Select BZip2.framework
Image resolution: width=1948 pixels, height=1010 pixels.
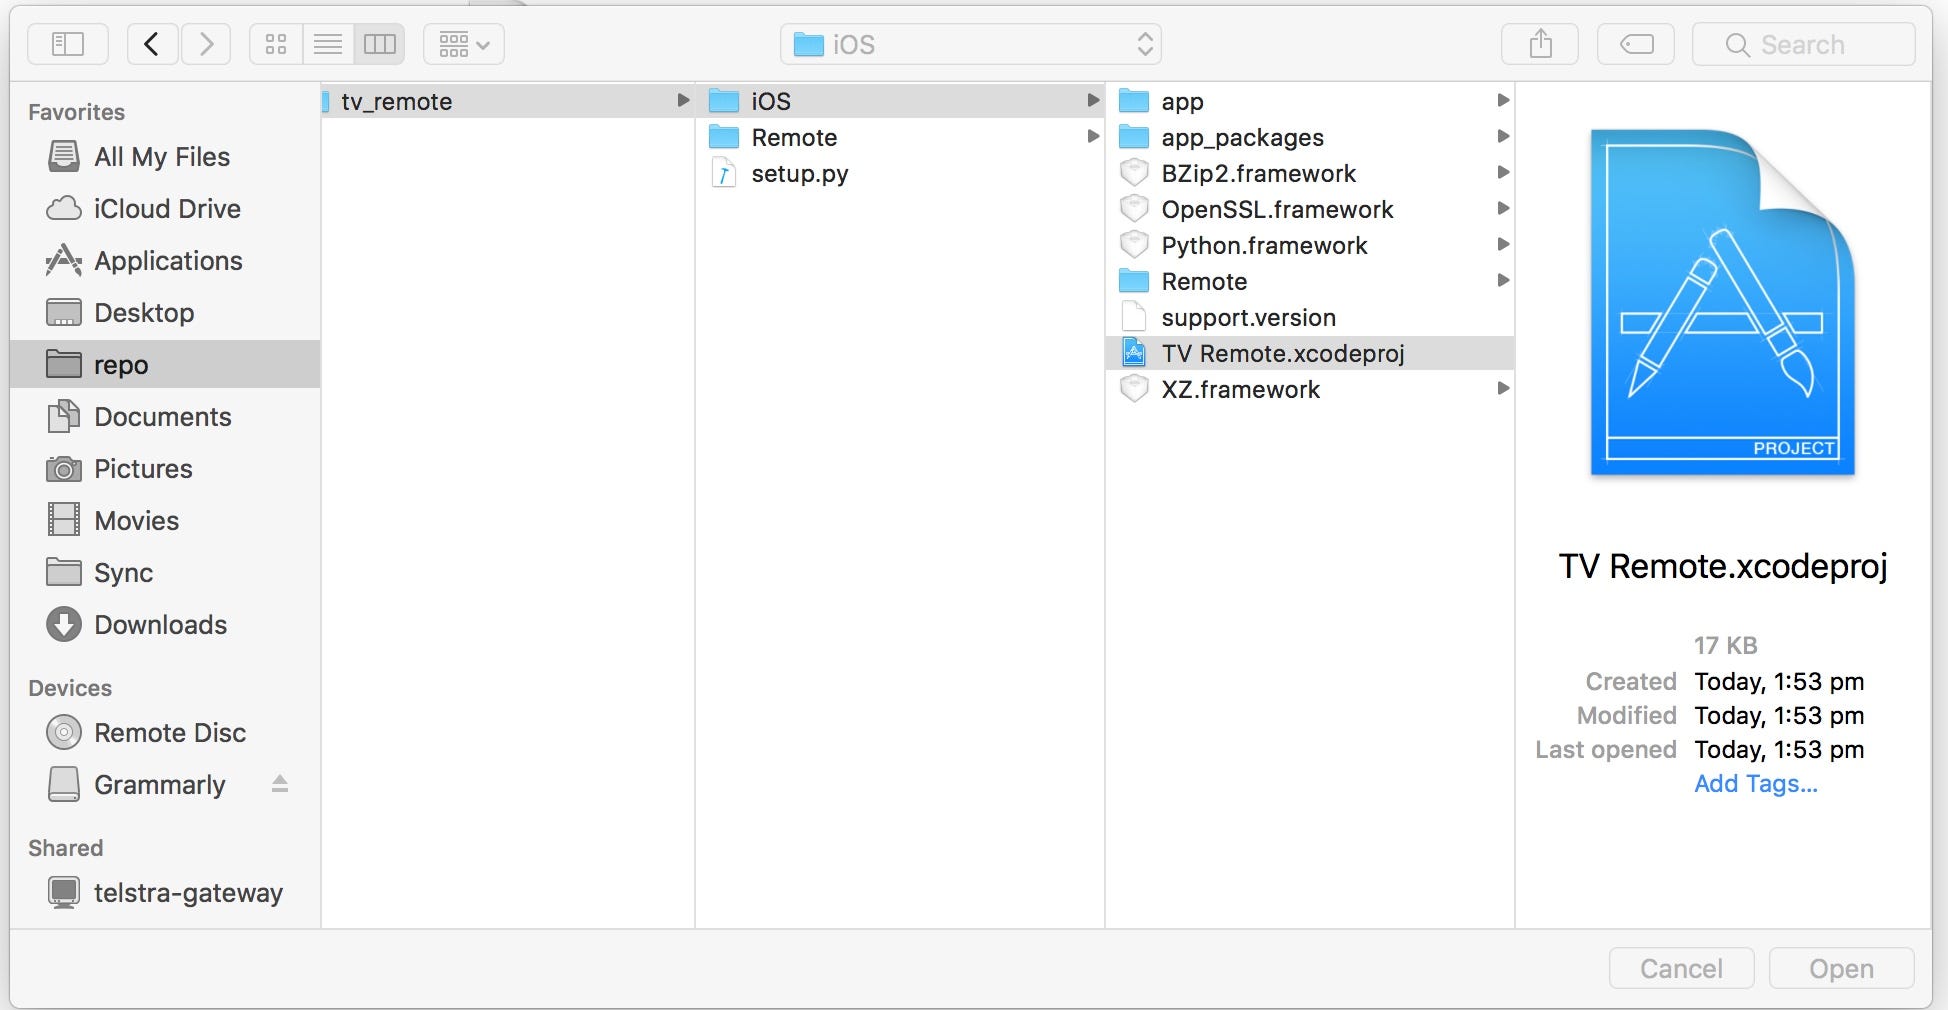pyautogui.click(x=1310, y=173)
